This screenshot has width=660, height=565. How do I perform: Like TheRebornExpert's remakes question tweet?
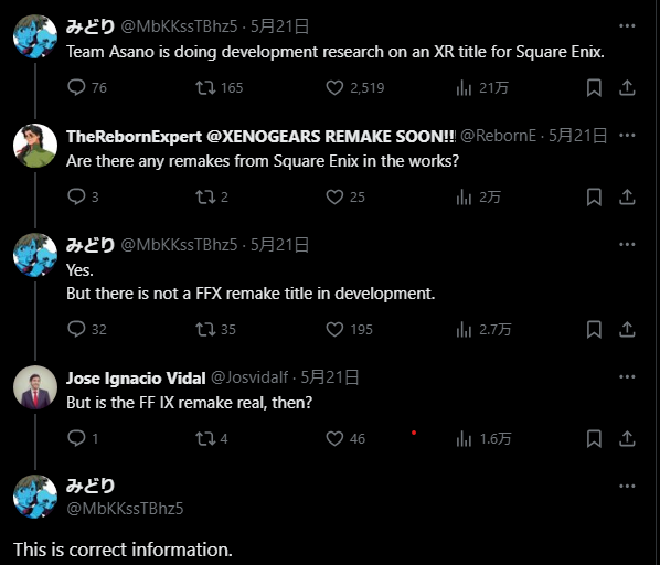pos(335,197)
